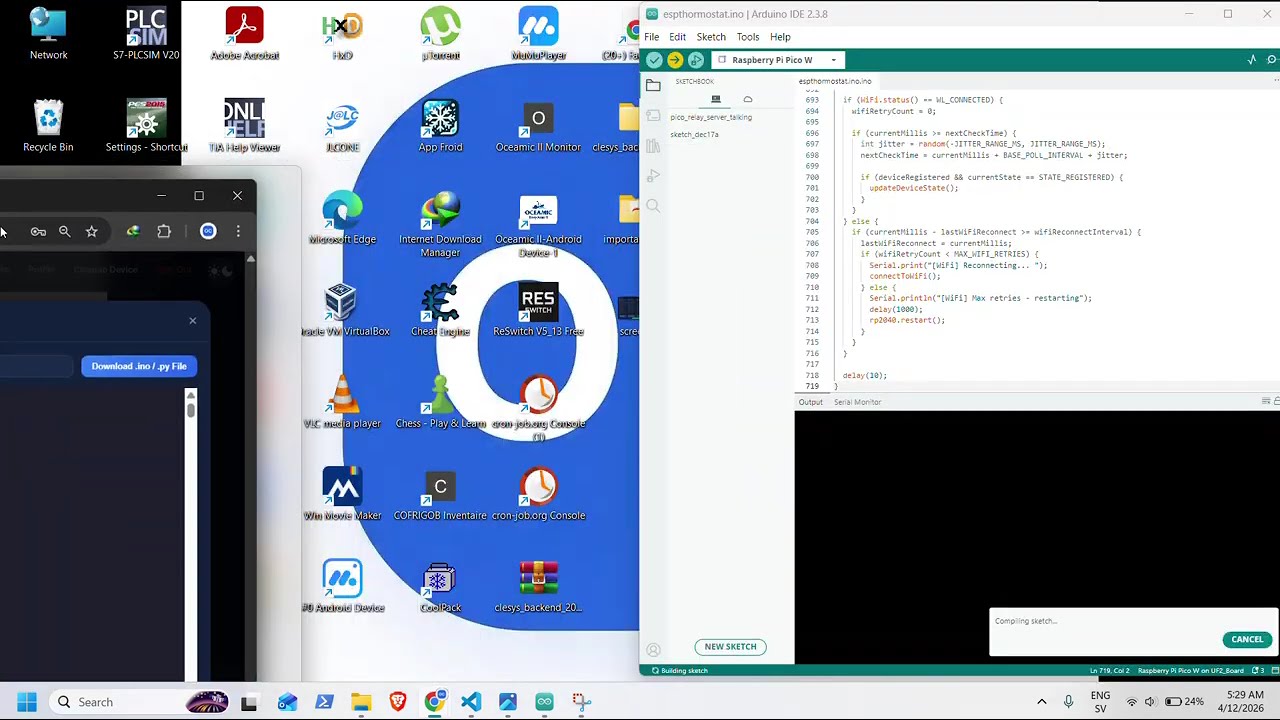Click the Upload arrow button in Arduino IDE
1280x720 pixels.
click(675, 60)
